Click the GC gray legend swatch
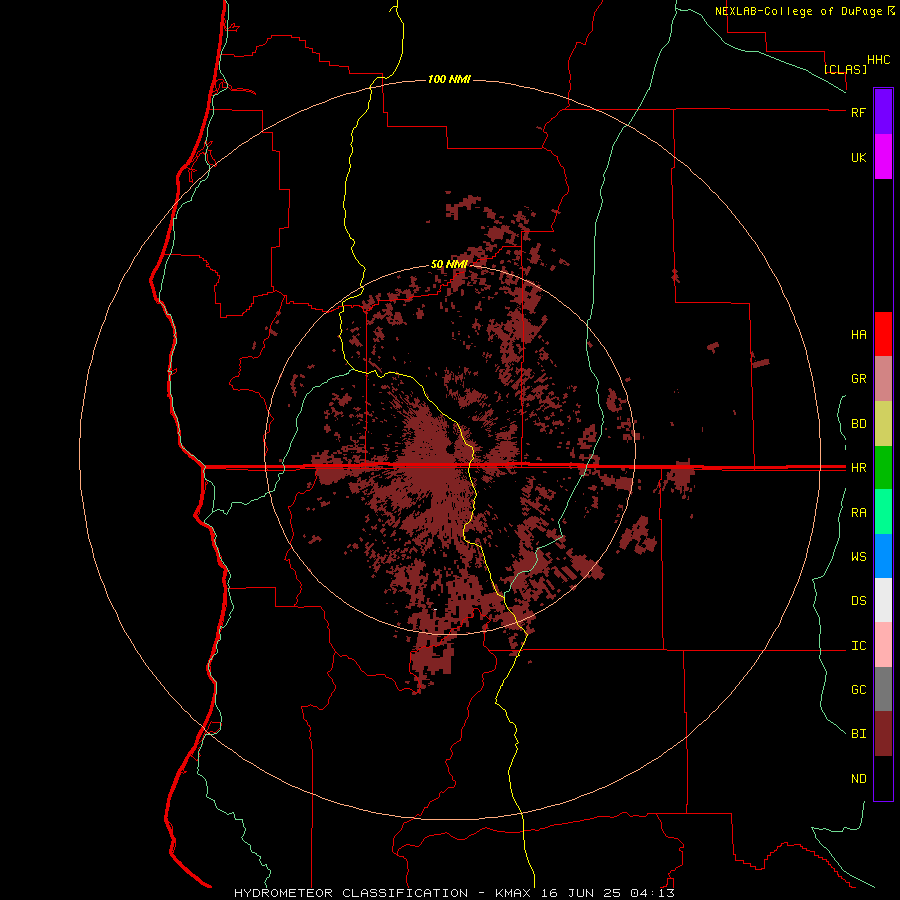Screen dimensions: 900x900 click(x=883, y=689)
